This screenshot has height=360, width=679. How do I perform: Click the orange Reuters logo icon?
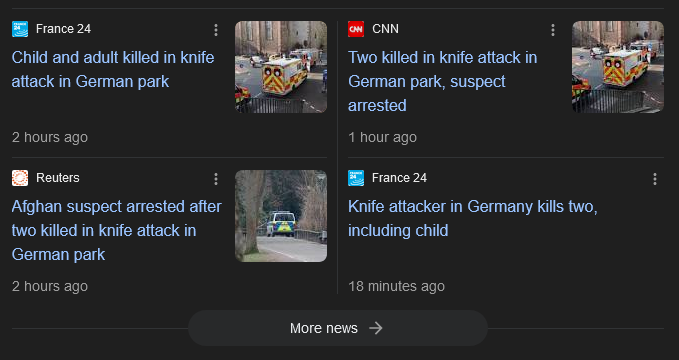20,178
